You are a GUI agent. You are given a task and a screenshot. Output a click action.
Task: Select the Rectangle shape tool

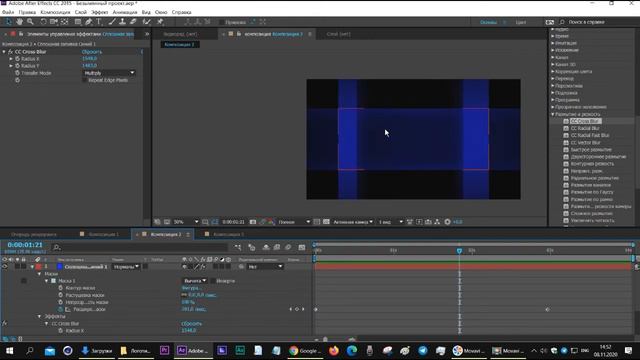(x=78, y=22)
